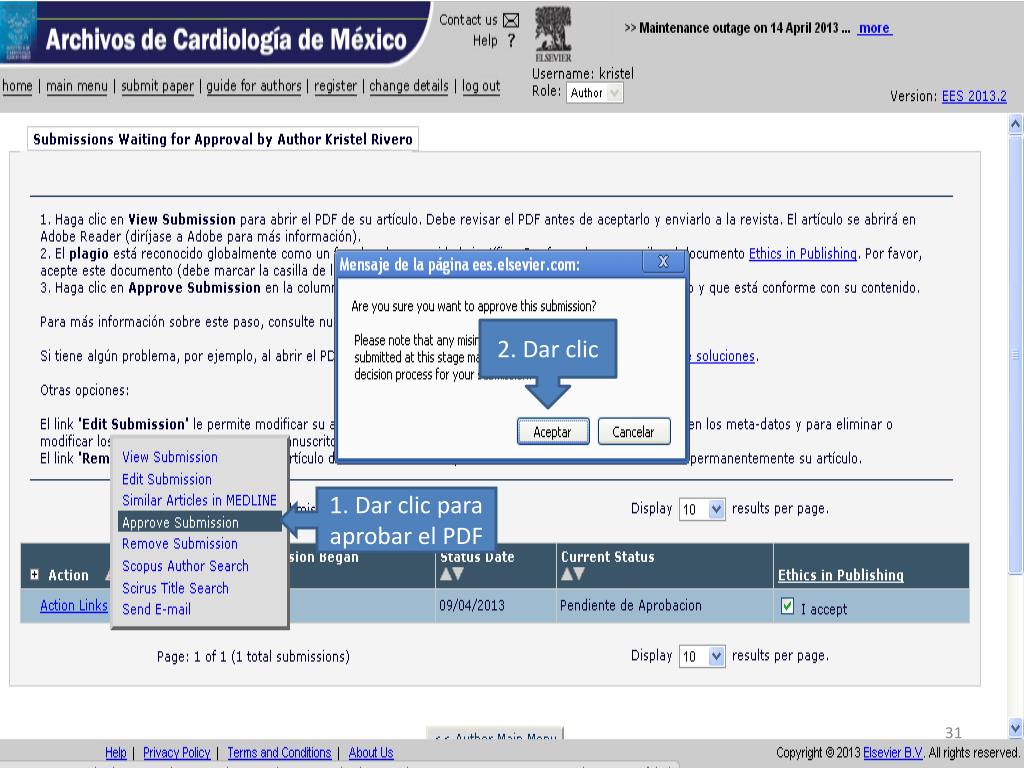The image size is (1024, 768).
Task: Sort Status Date ascending arrow
Action: tap(446, 574)
